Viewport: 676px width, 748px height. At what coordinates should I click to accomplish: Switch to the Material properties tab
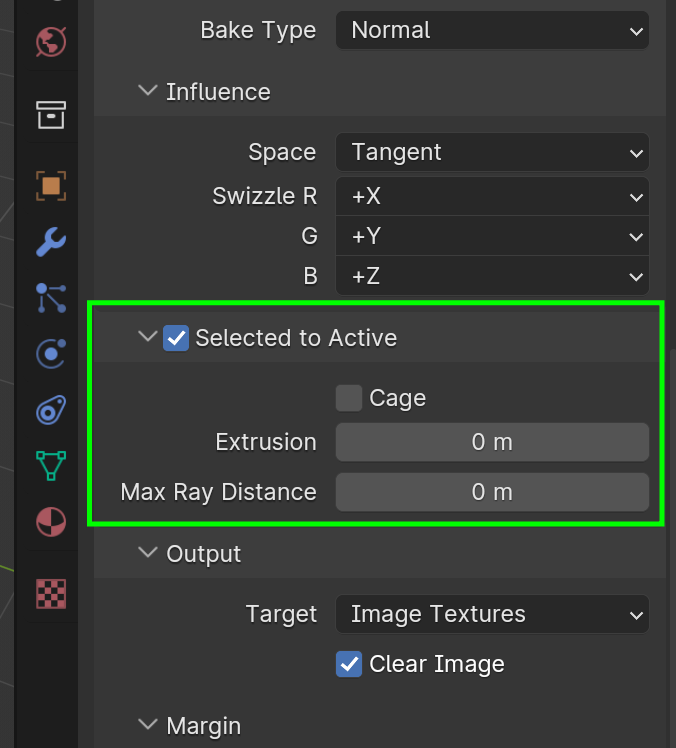click(51, 521)
